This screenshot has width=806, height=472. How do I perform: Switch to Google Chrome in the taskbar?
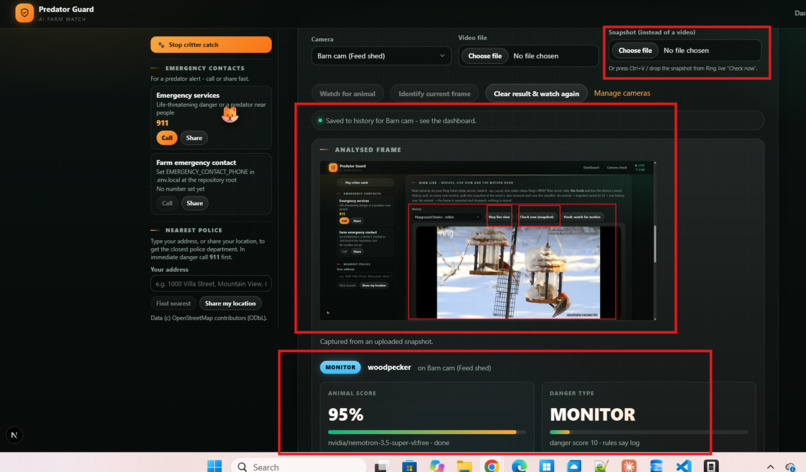point(491,466)
